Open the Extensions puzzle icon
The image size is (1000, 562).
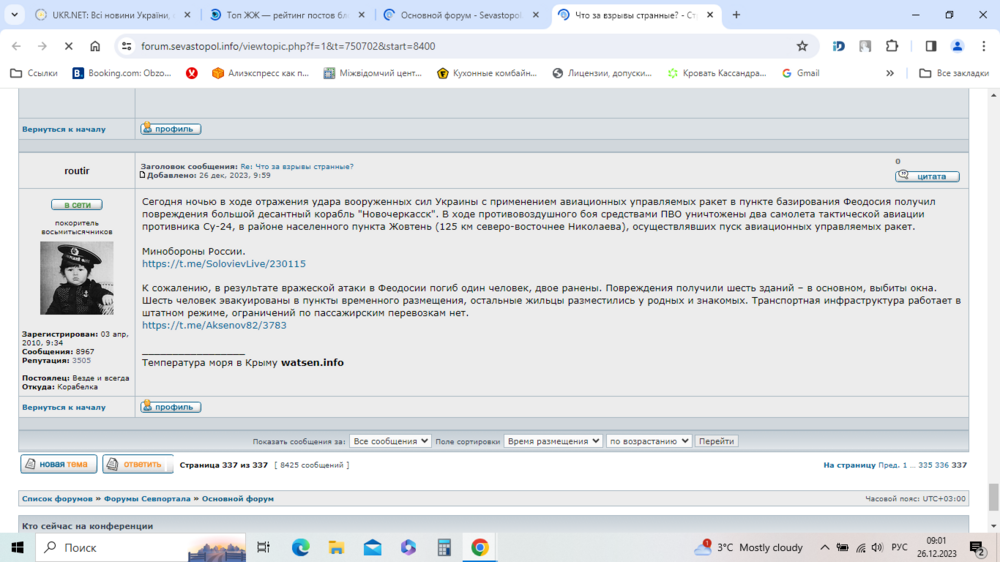pyautogui.click(x=892, y=46)
